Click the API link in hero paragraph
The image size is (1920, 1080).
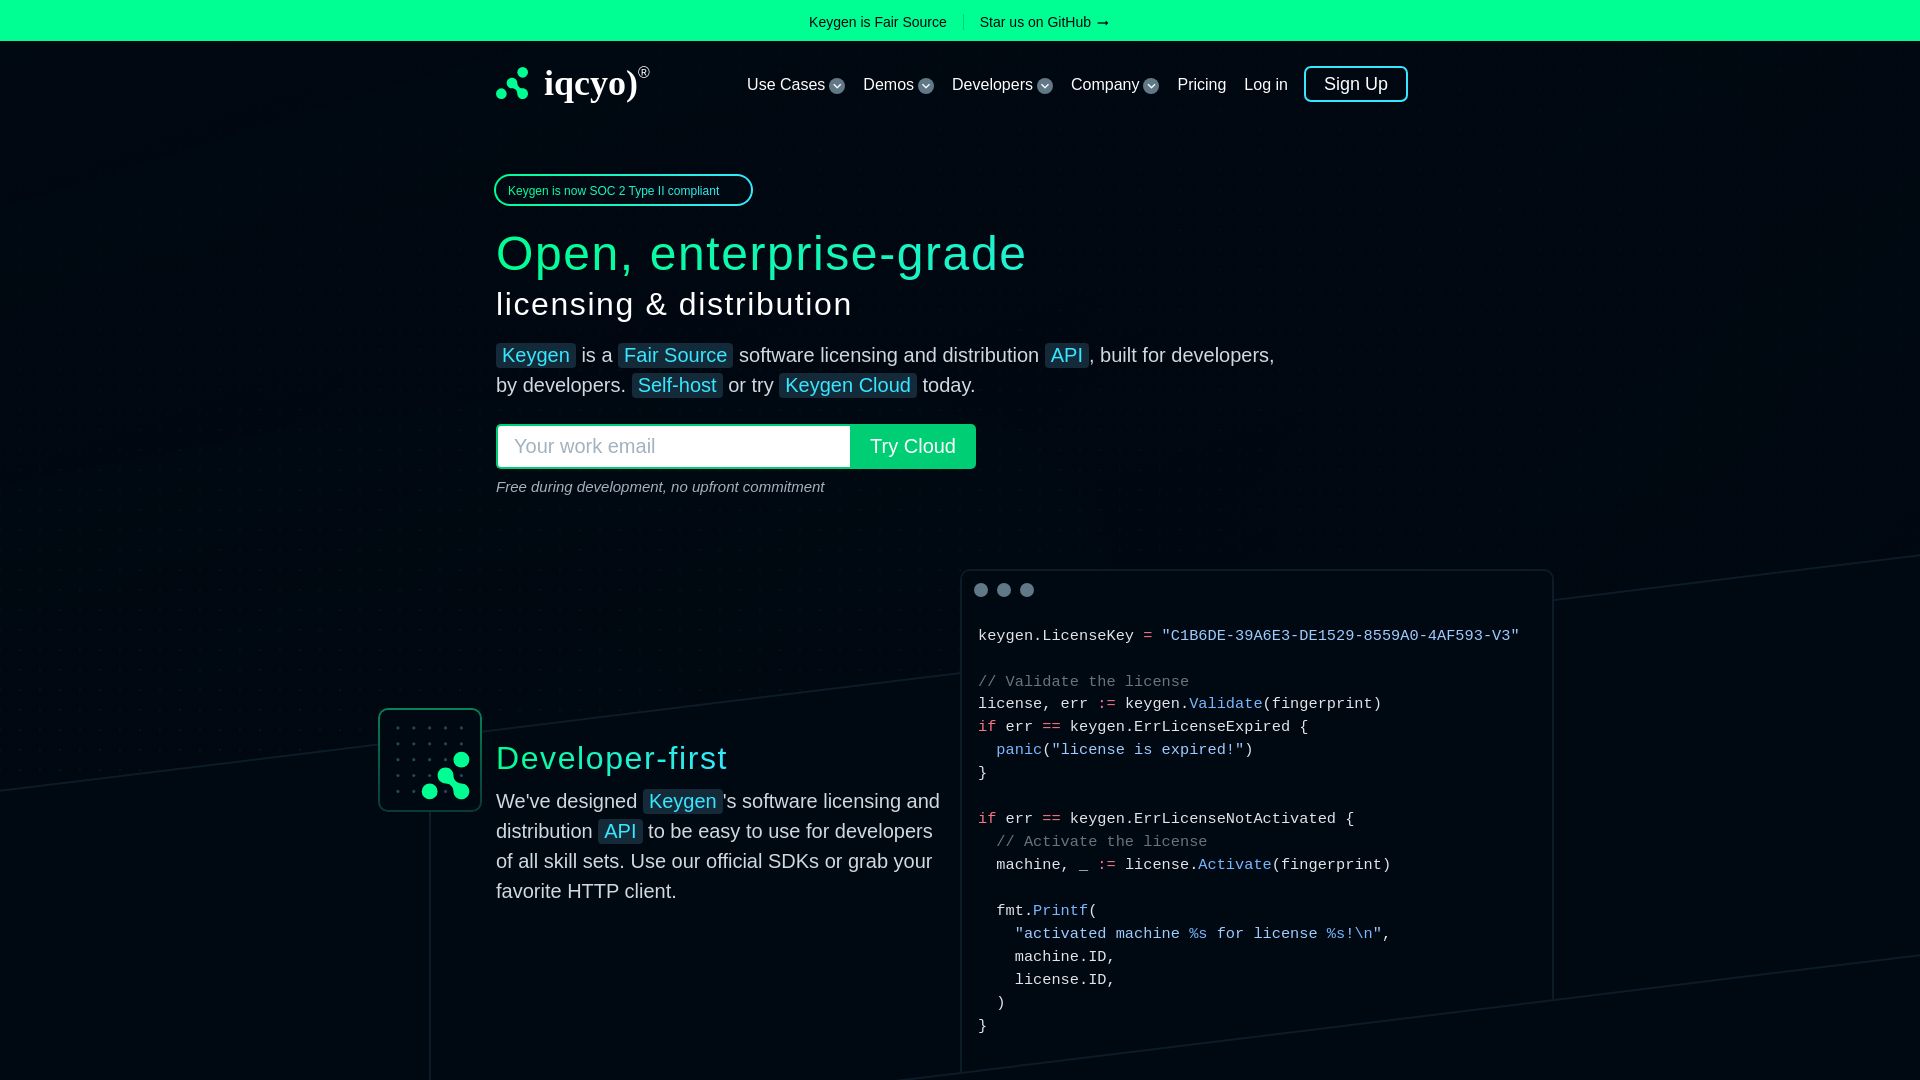click(x=1066, y=355)
